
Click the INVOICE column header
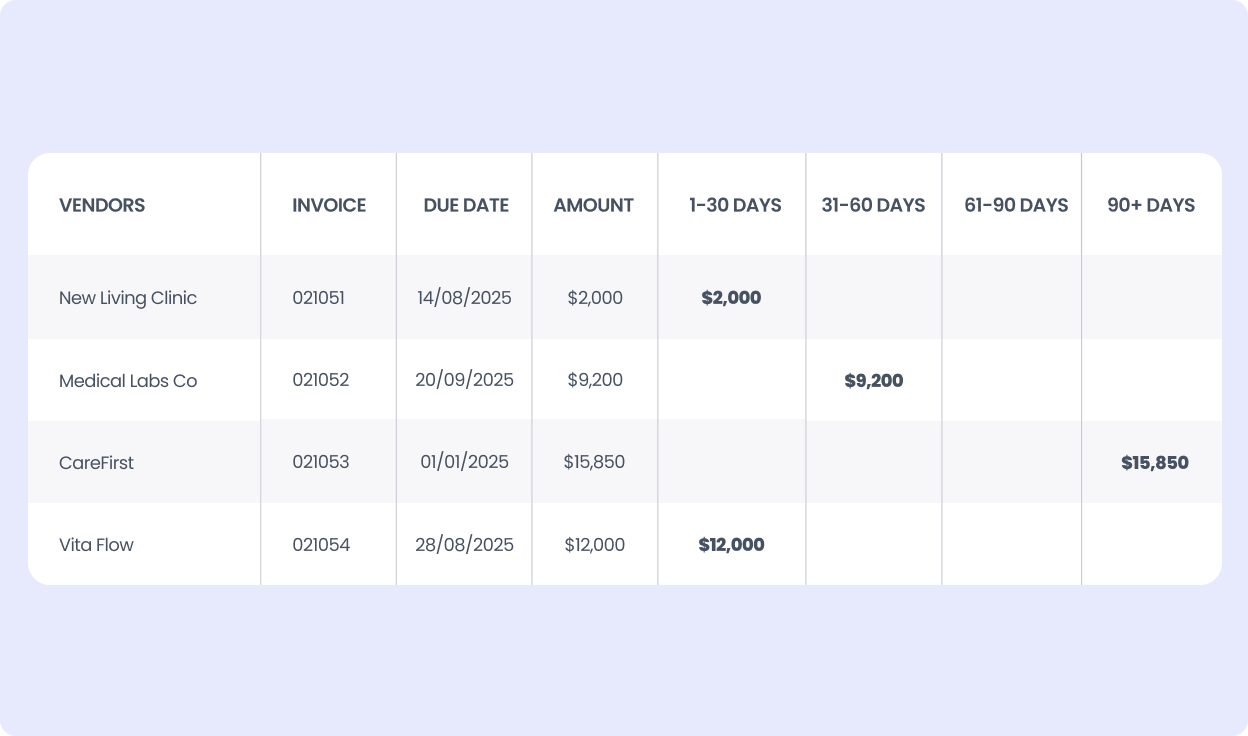point(329,205)
